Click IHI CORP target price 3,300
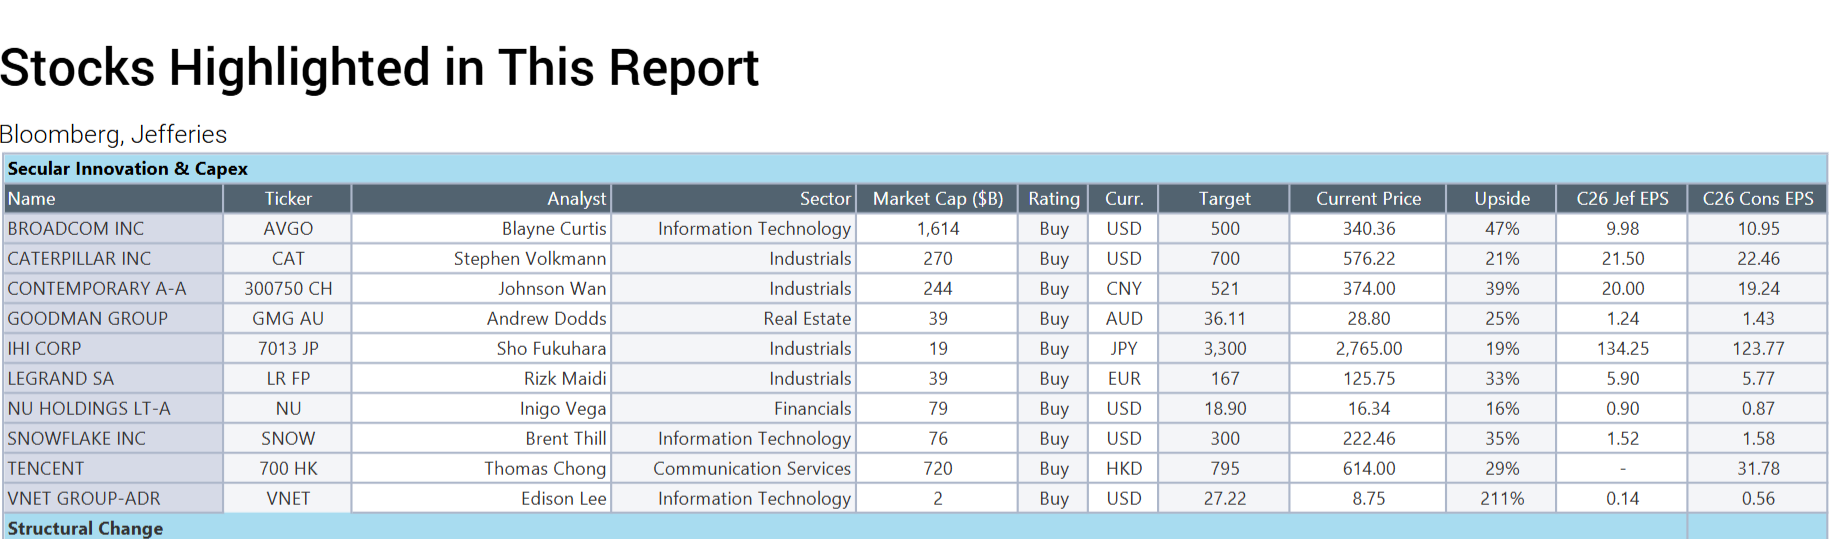This screenshot has width=1829, height=539. point(1224,349)
